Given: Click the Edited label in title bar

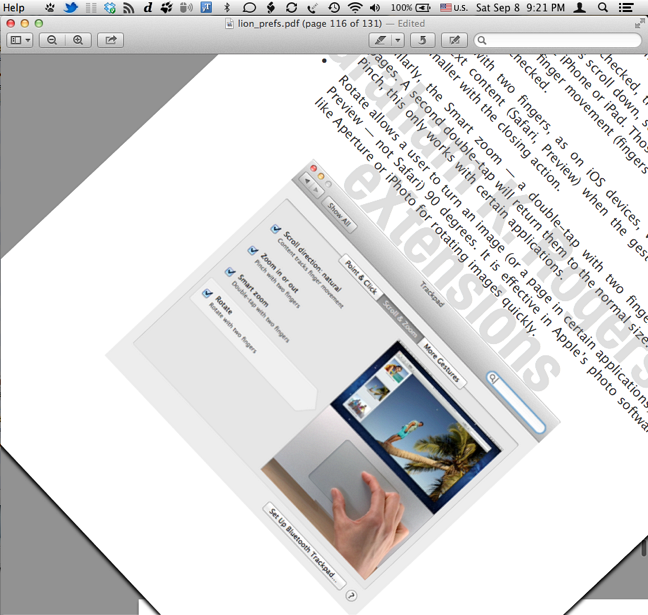Looking at the screenshot, I should [x=411, y=24].
